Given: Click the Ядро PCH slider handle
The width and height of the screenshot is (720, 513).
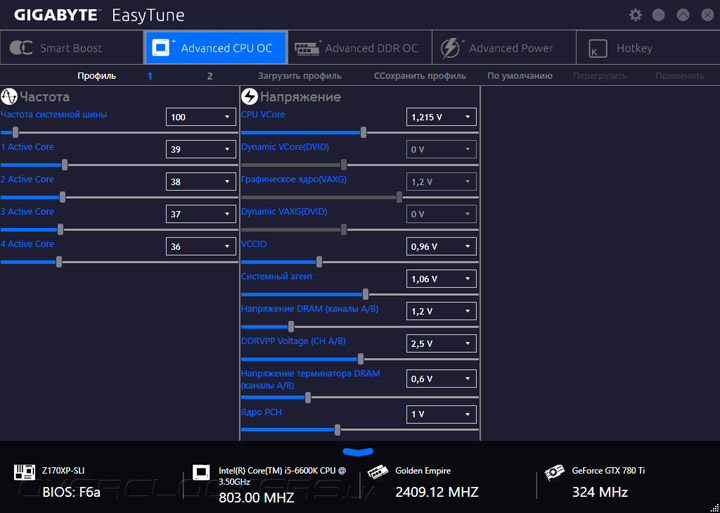Looking at the screenshot, I should pos(338,429).
